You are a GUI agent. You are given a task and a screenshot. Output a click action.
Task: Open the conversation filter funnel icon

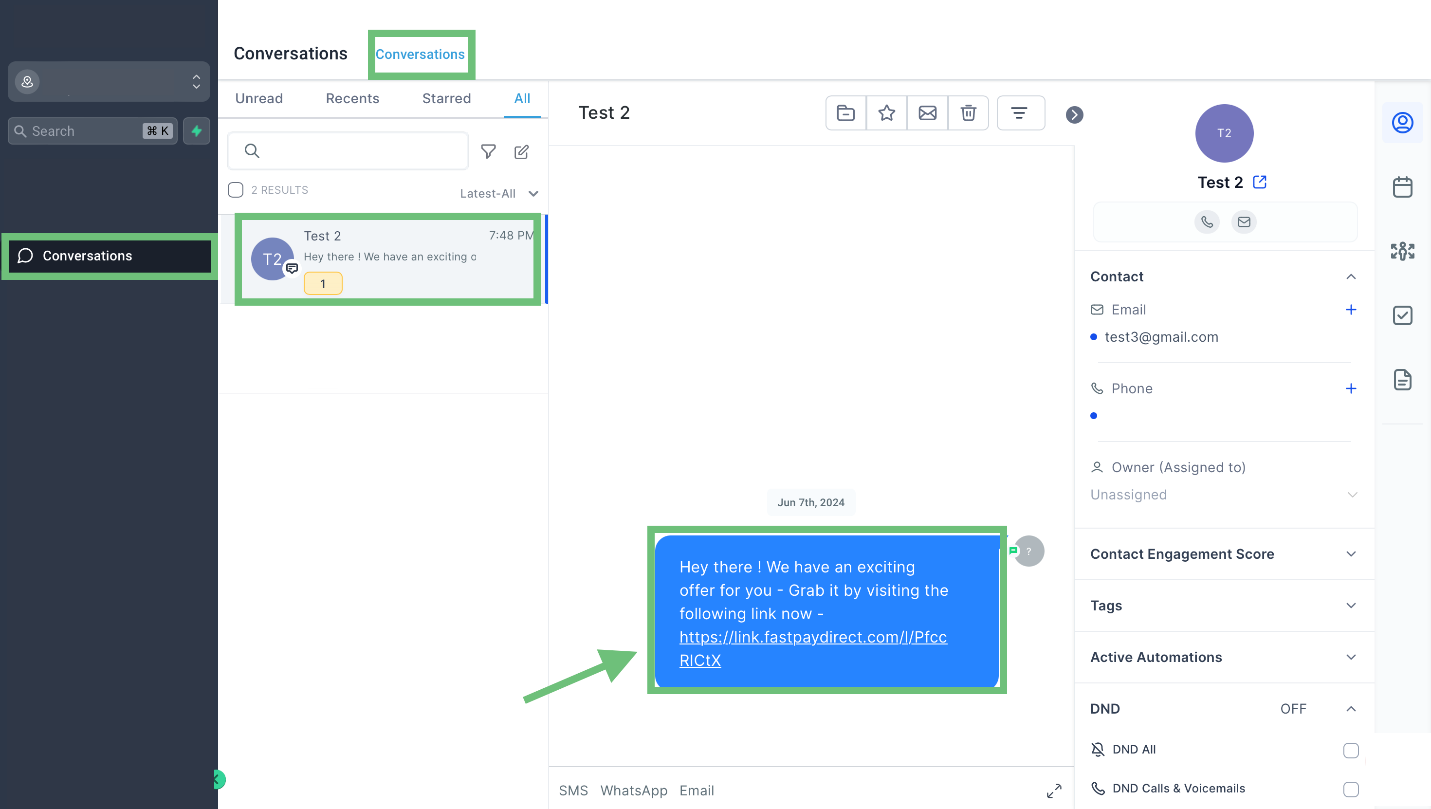pos(488,152)
